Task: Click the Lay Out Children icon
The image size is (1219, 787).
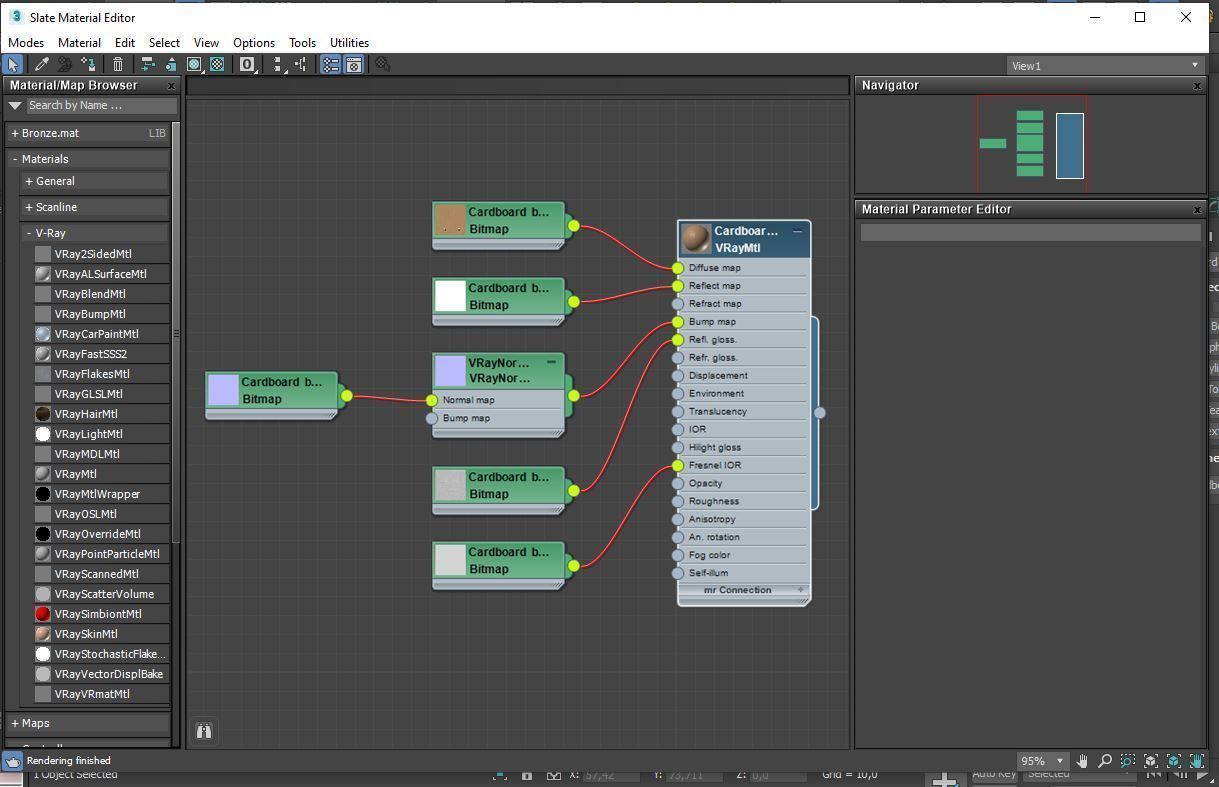Action: click(x=301, y=65)
